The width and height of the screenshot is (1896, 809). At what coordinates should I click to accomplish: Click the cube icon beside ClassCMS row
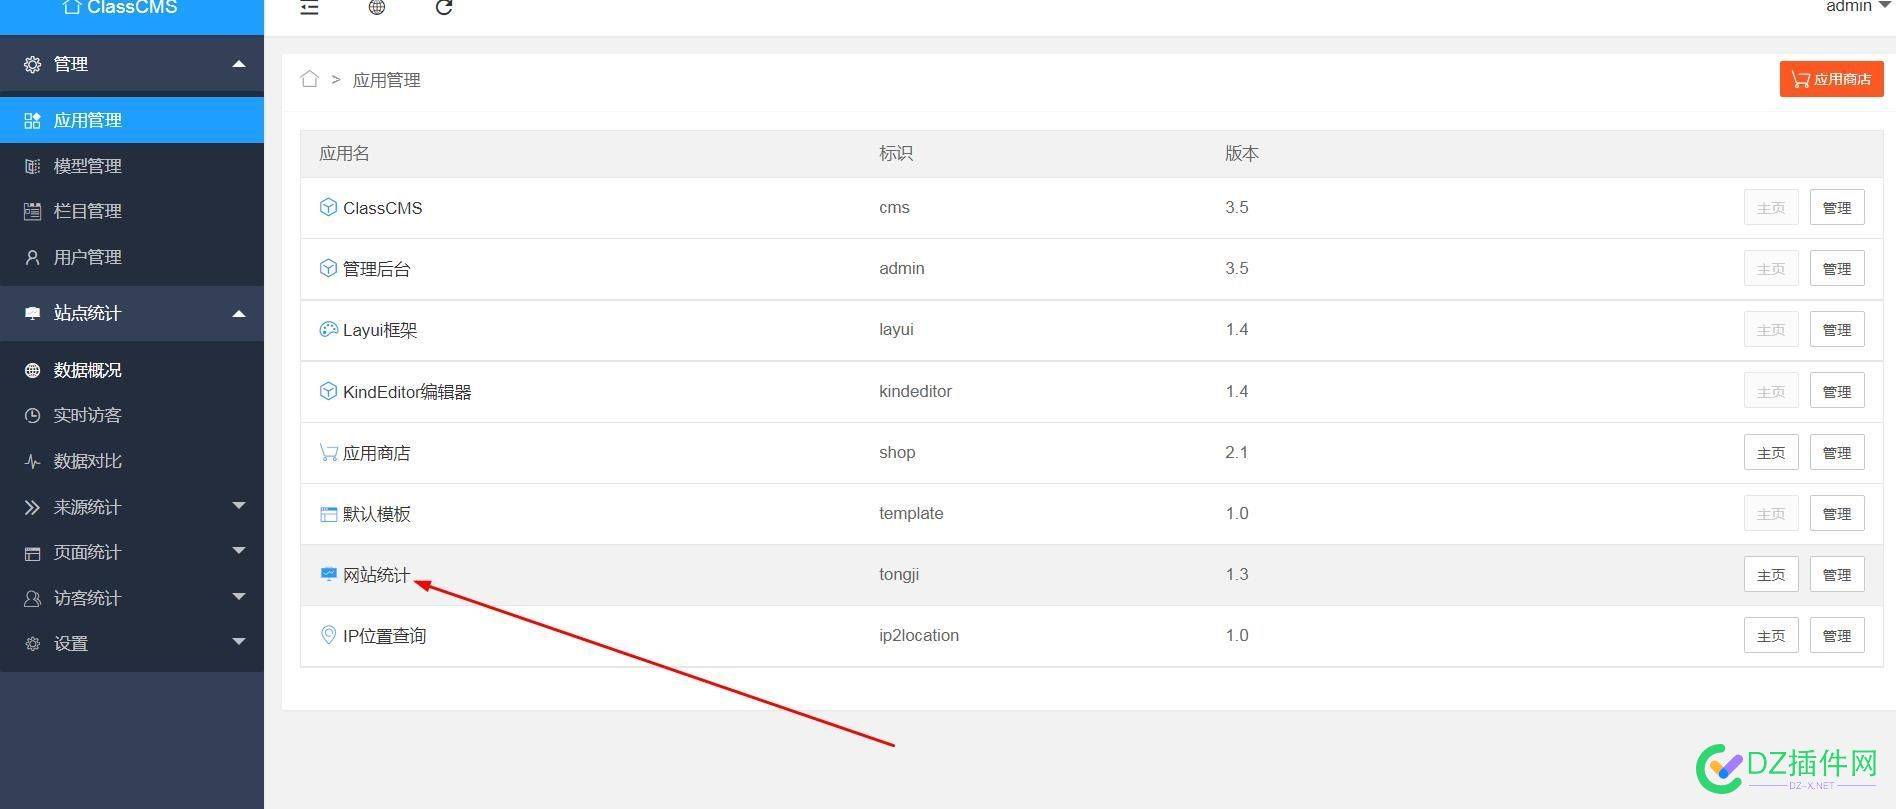(x=328, y=207)
